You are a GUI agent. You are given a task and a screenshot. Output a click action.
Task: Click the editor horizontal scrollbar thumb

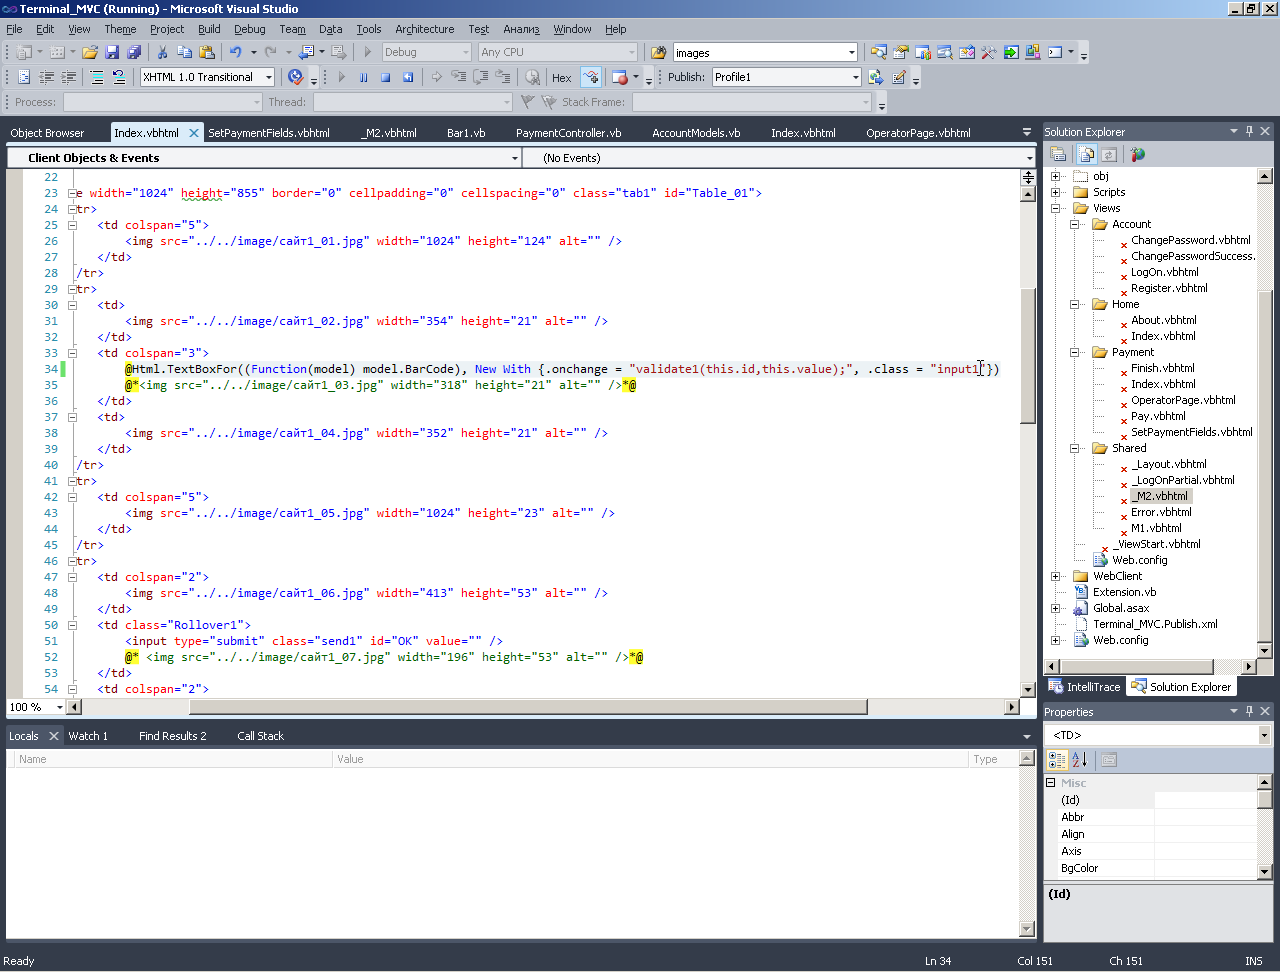tap(528, 707)
